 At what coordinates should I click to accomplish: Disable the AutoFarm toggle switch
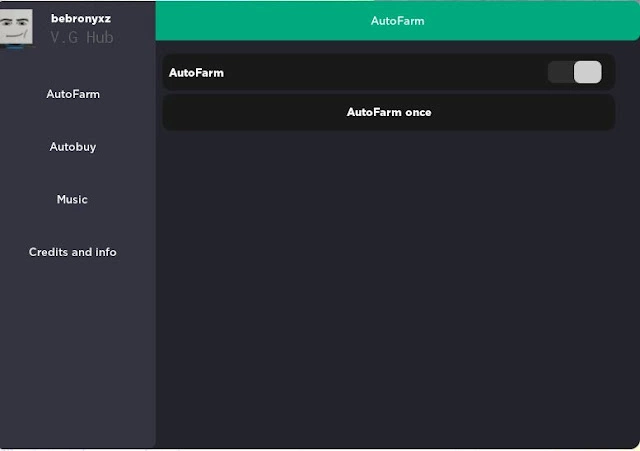click(574, 72)
